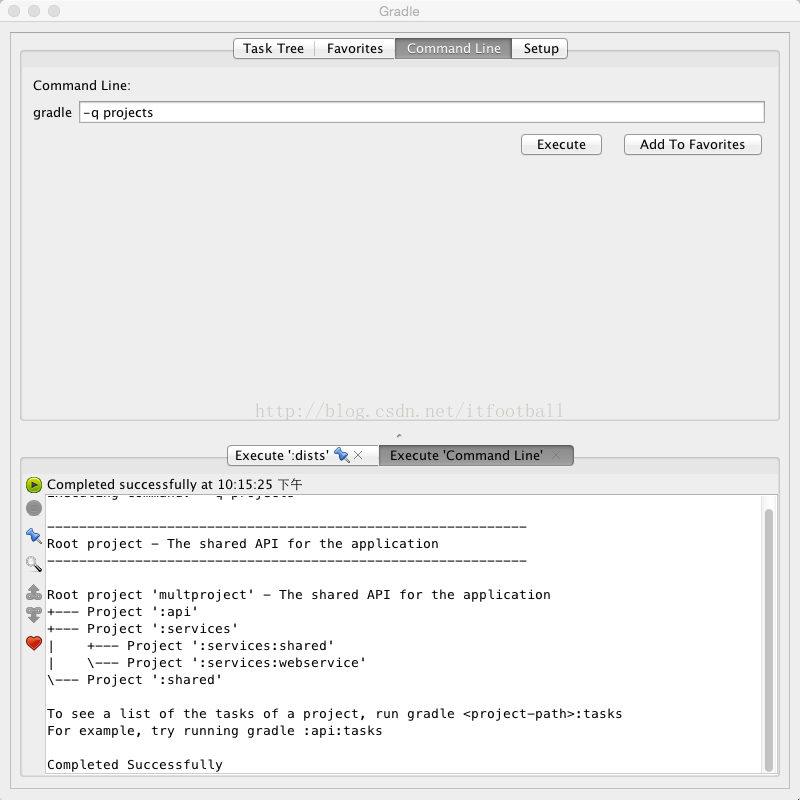Click the down arrow output icon

(x=34, y=615)
